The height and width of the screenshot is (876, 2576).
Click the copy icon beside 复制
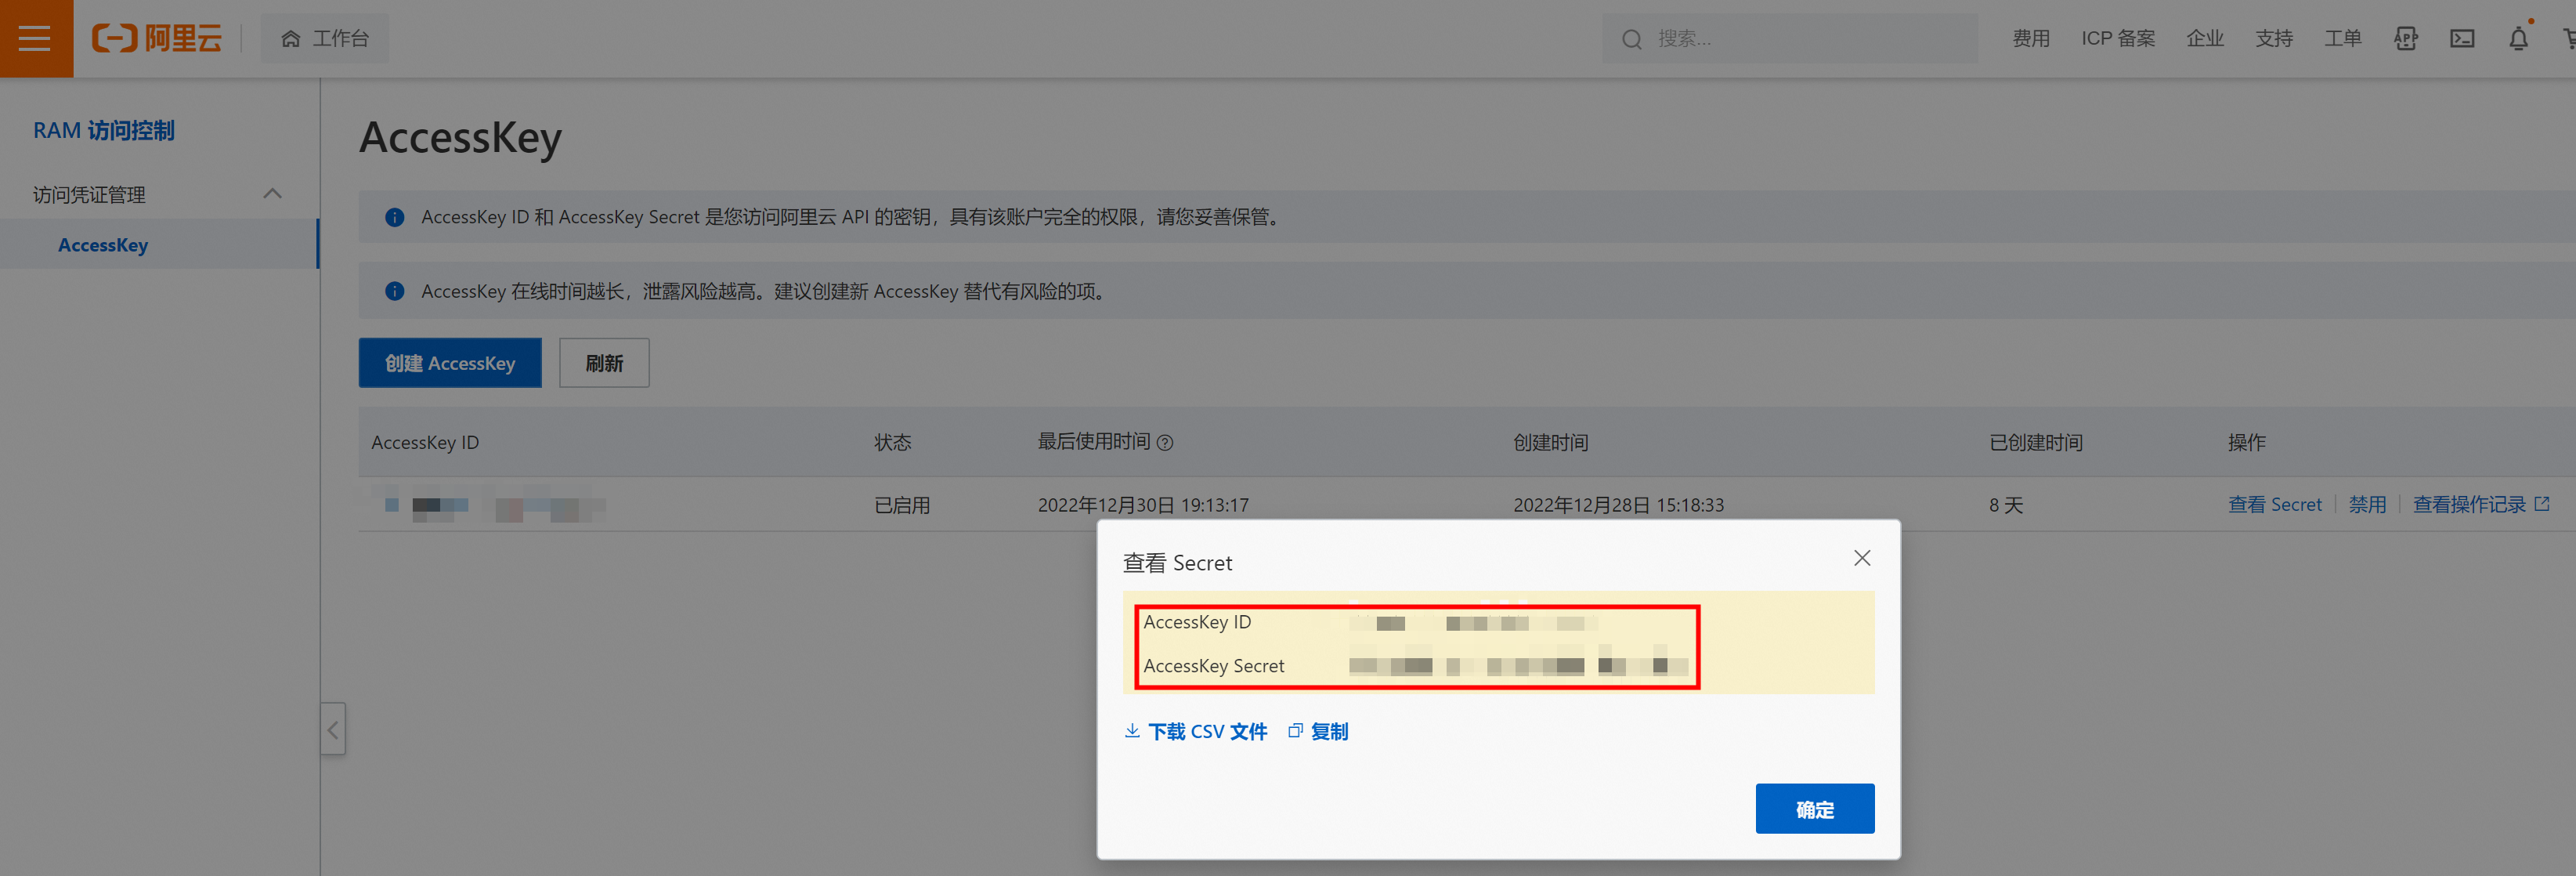click(1295, 730)
